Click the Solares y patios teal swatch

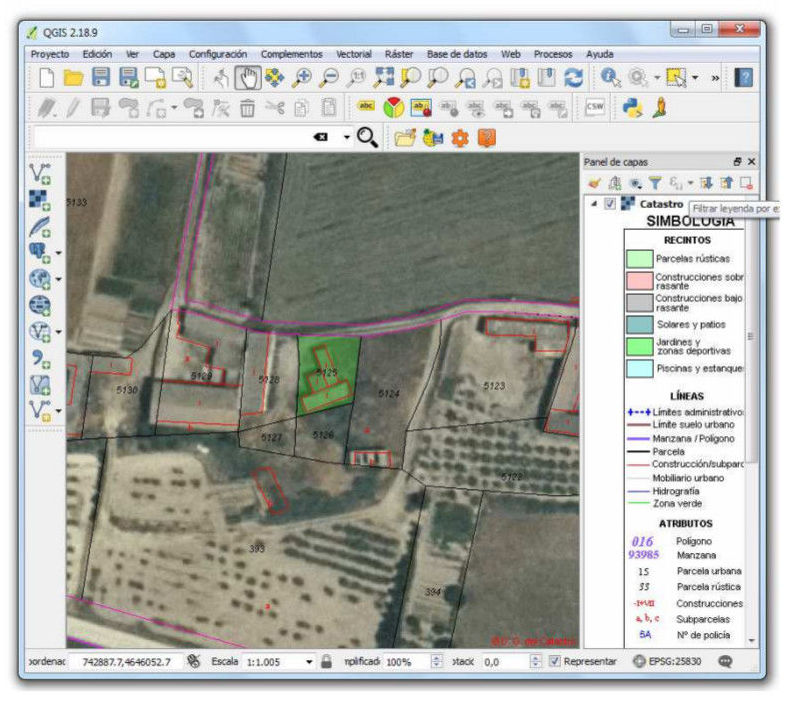pyautogui.click(x=639, y=324)
